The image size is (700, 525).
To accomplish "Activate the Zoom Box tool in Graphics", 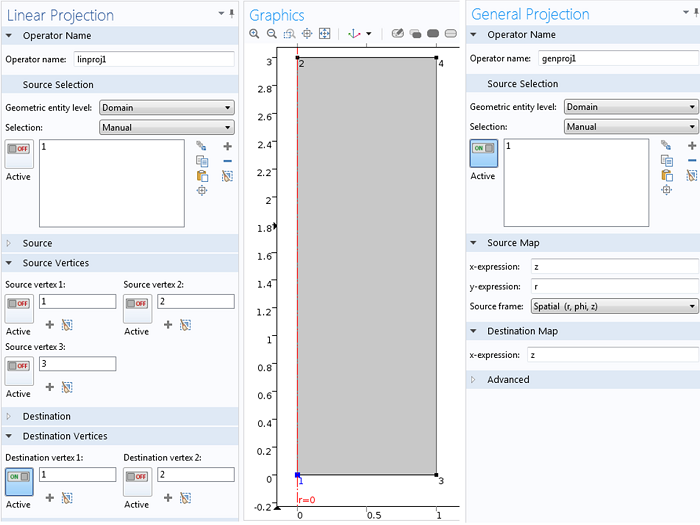I will tap(289, 34).
